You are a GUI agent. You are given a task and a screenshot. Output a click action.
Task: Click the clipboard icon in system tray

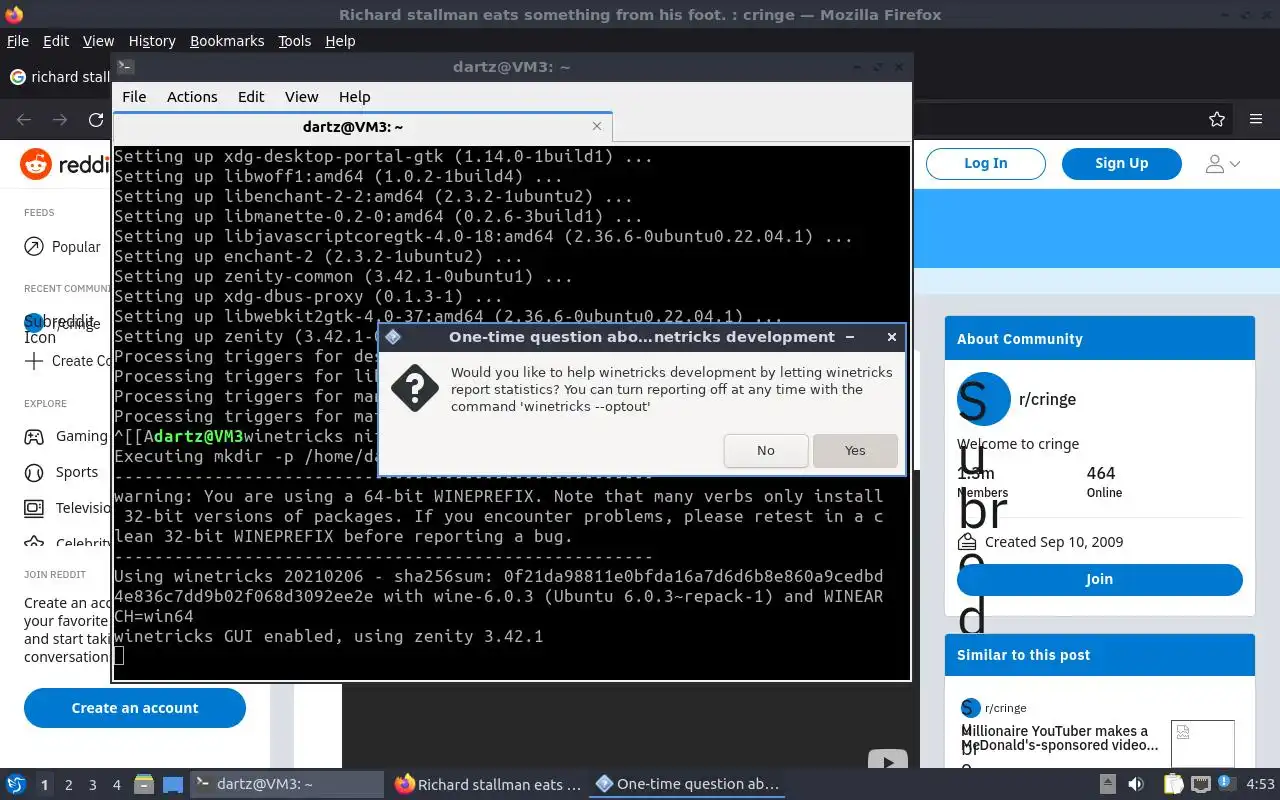pyautogui.click(x=1174, y=784)
